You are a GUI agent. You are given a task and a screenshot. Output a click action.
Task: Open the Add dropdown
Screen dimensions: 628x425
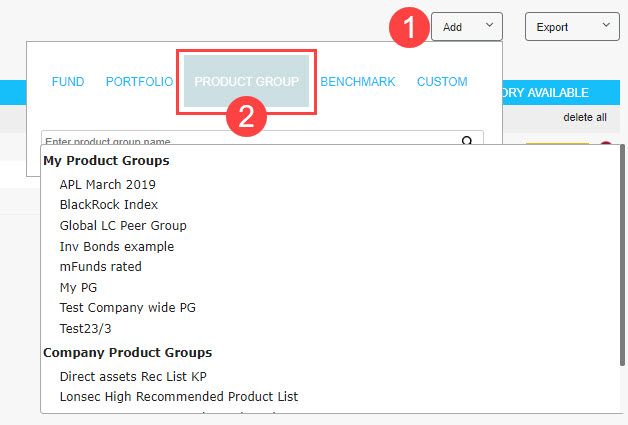[466, 27]
